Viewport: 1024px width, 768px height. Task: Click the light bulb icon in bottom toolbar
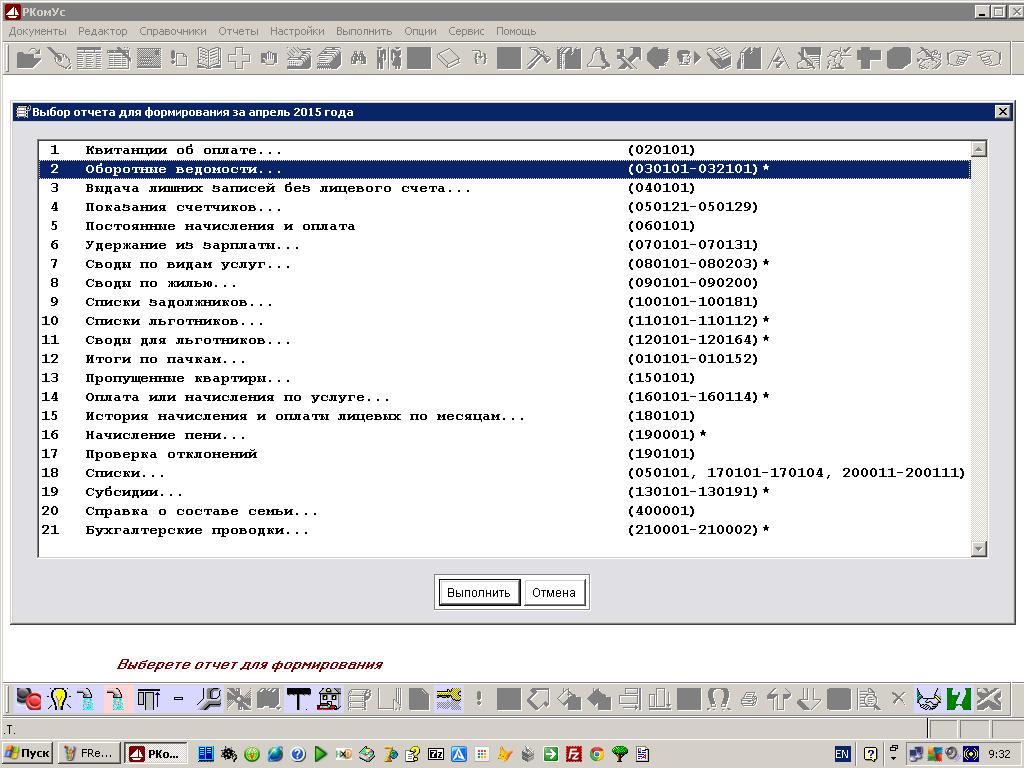pos(59,698)
